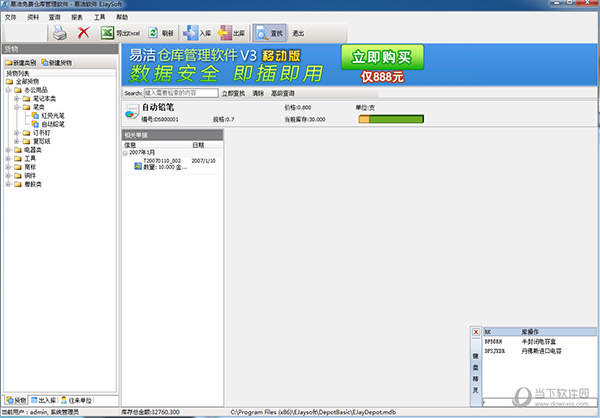600x418 pixels.
Task: Click the printer icon in the toolbar
Action: tap(60, 33)
